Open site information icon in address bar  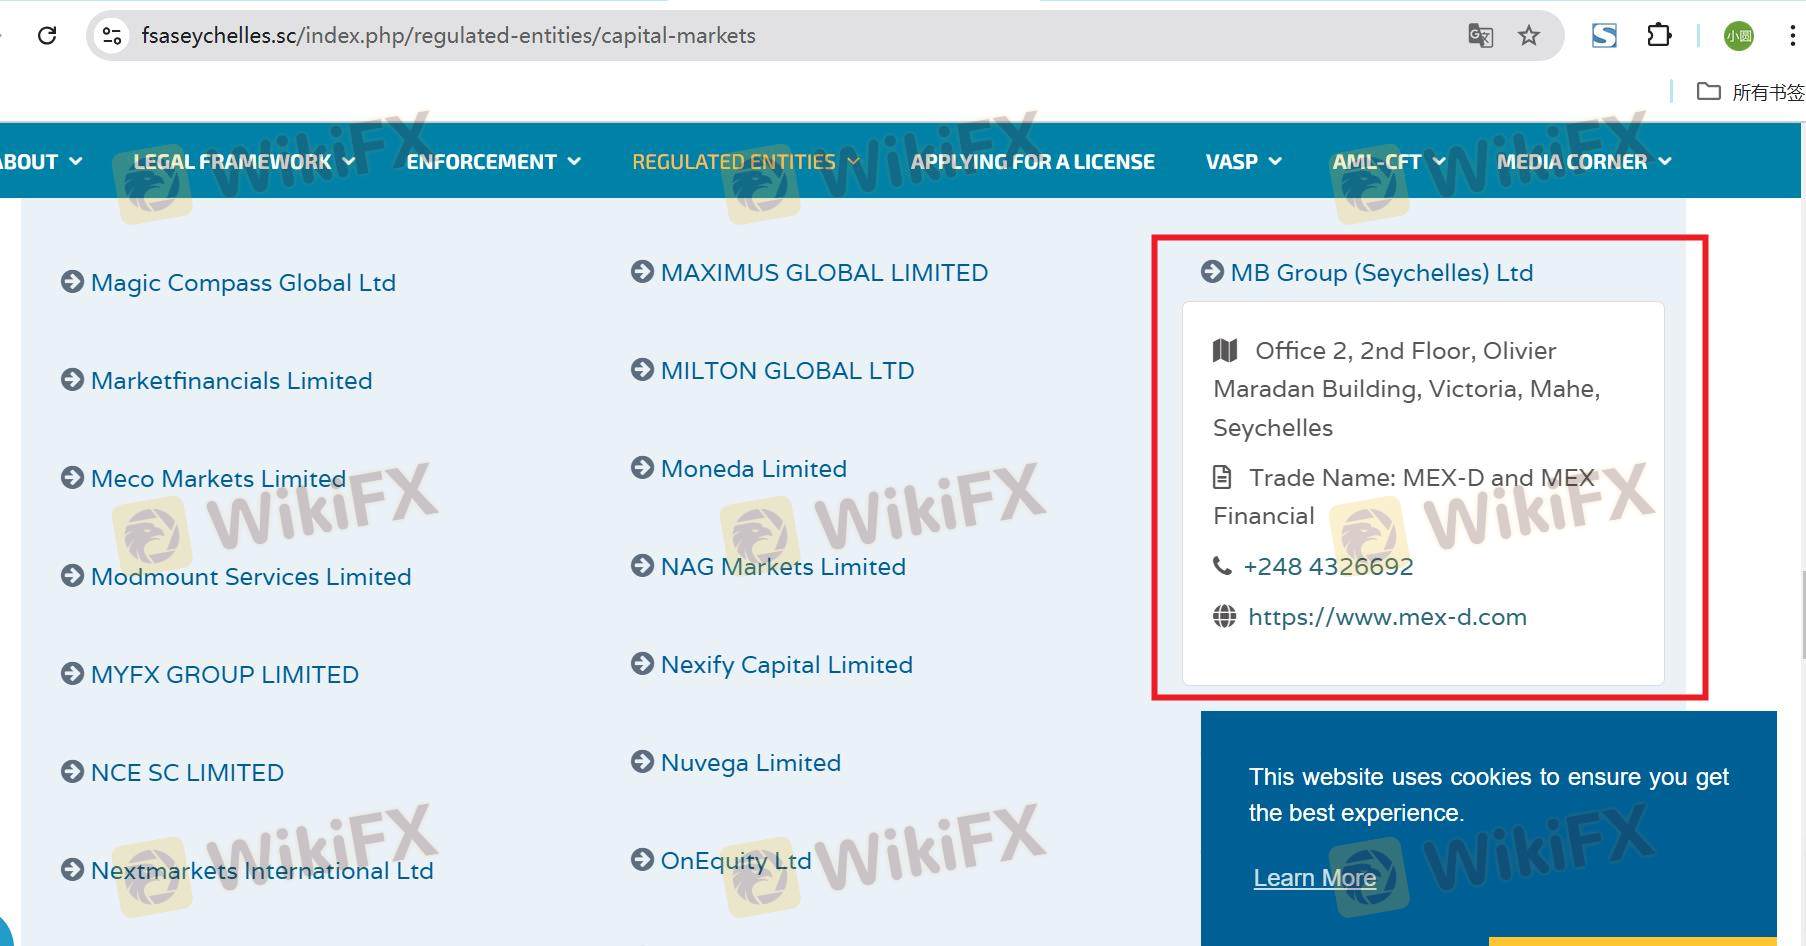click(112, 36)
